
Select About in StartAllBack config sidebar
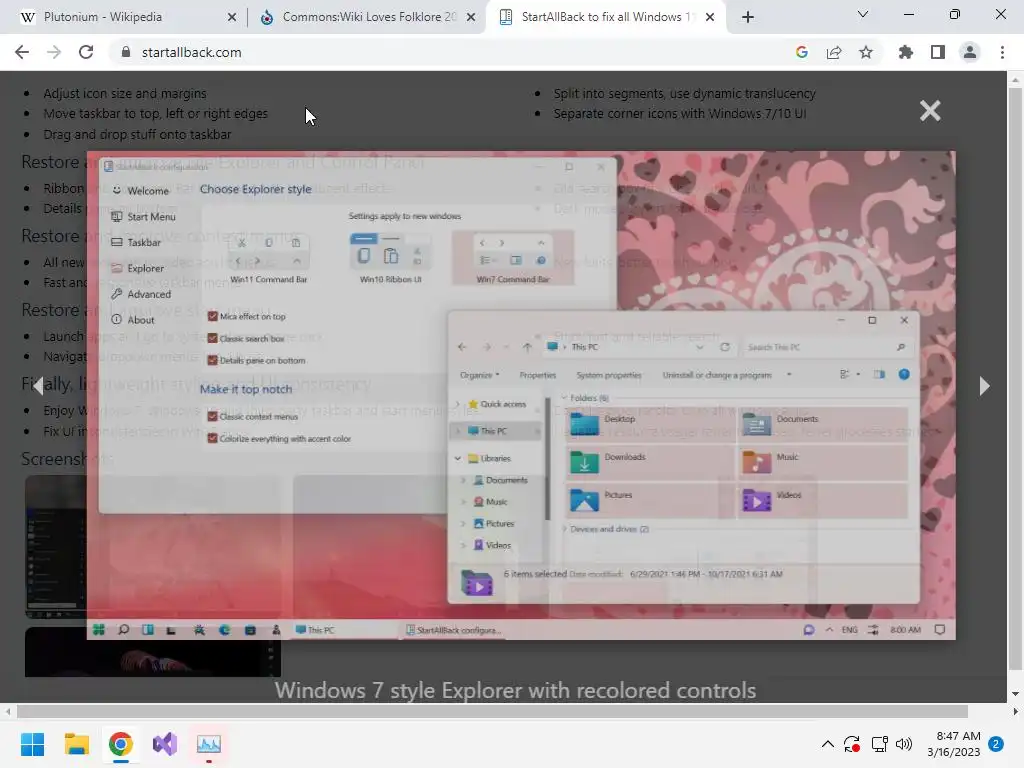tap(133, 320)
